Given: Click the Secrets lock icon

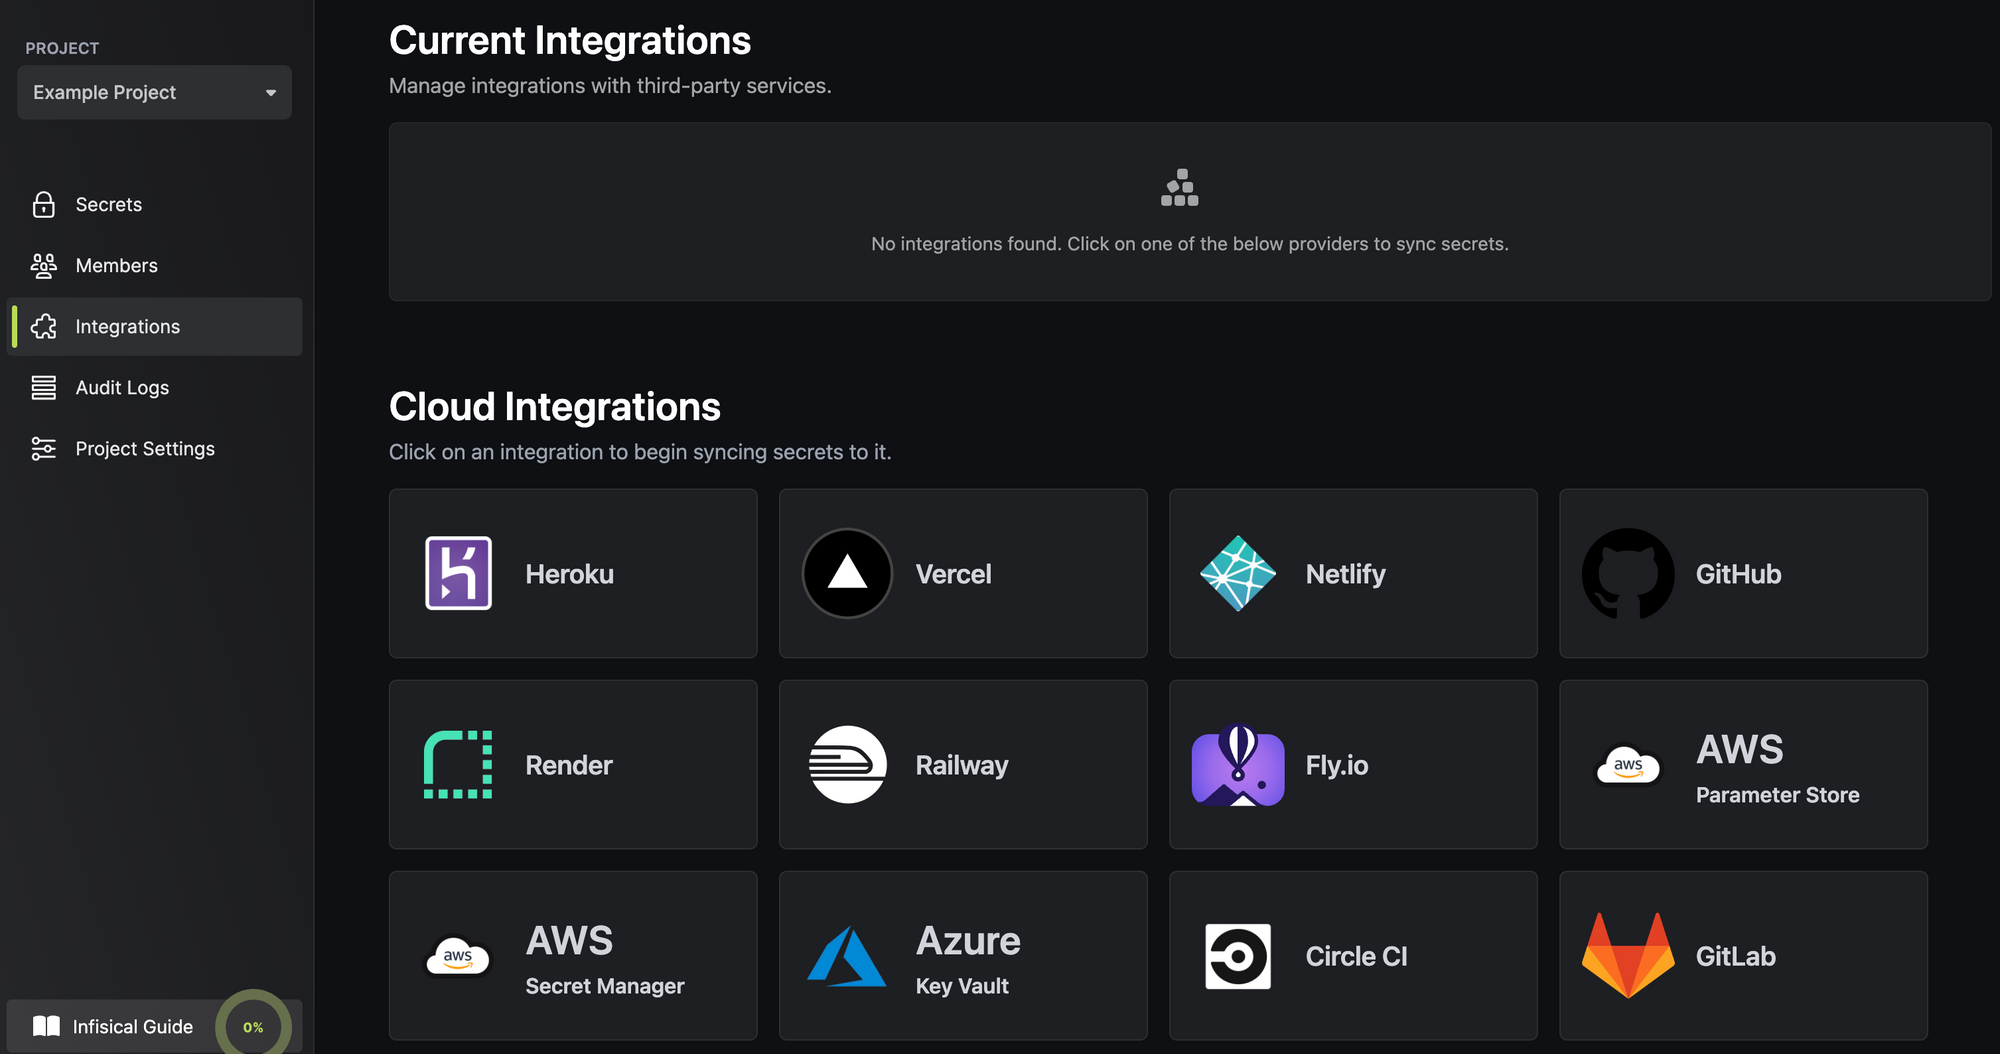Looking at the screenshot, I should click(x=44, y=204).
